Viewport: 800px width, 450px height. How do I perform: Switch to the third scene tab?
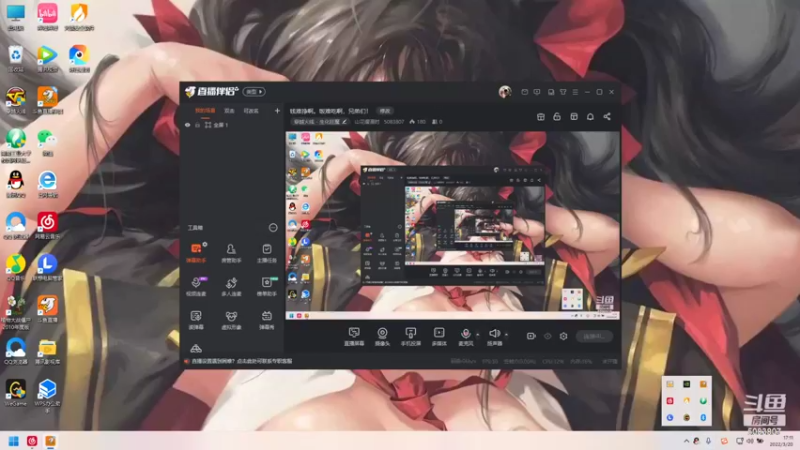pos(251,111)
